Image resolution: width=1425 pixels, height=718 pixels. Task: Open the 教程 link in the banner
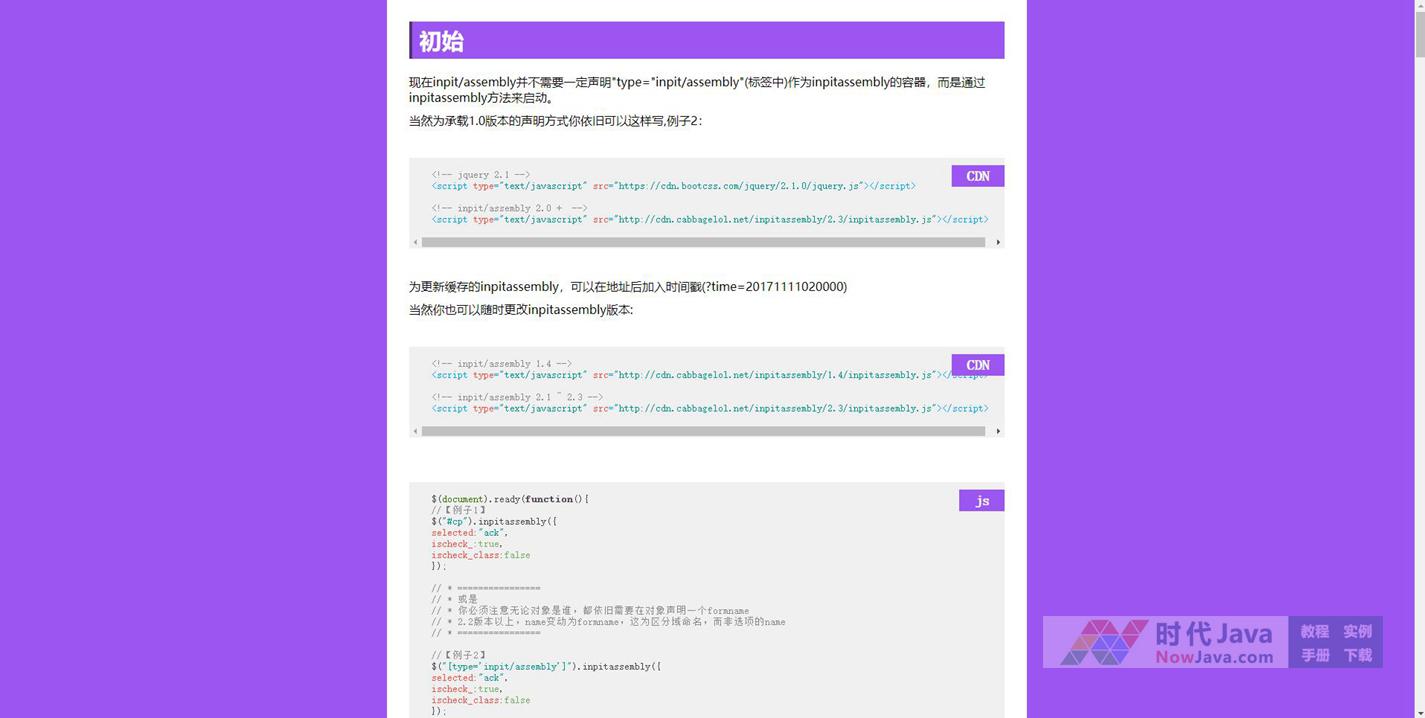[1314, 631]
